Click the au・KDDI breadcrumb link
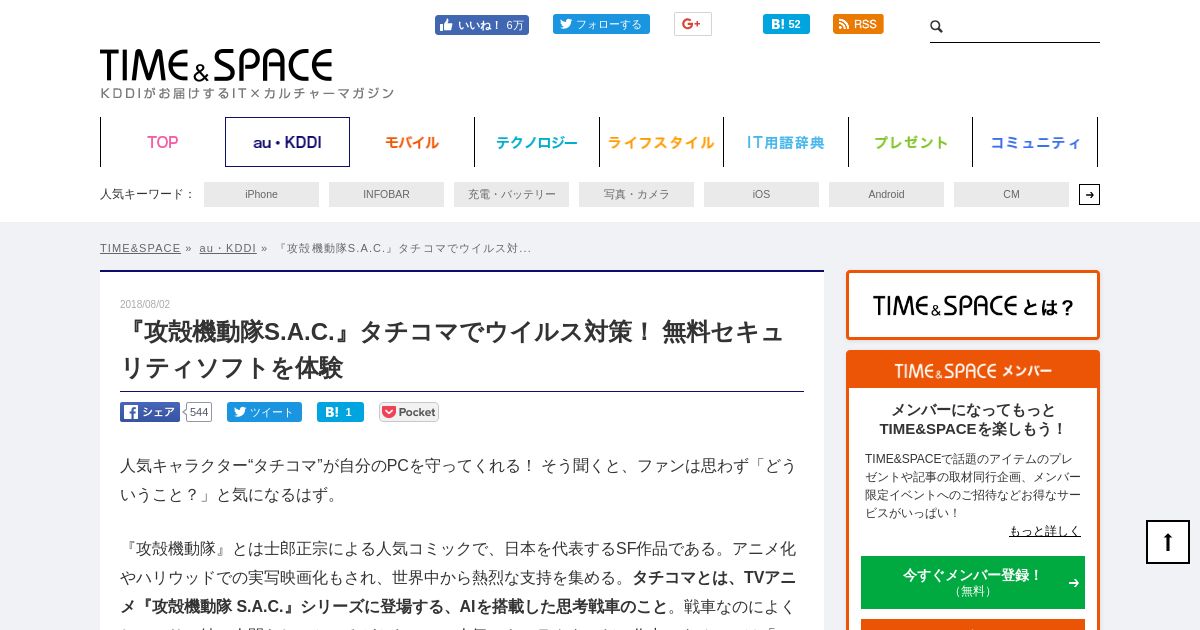The image size is (1200, 630). tap(228, 248)
